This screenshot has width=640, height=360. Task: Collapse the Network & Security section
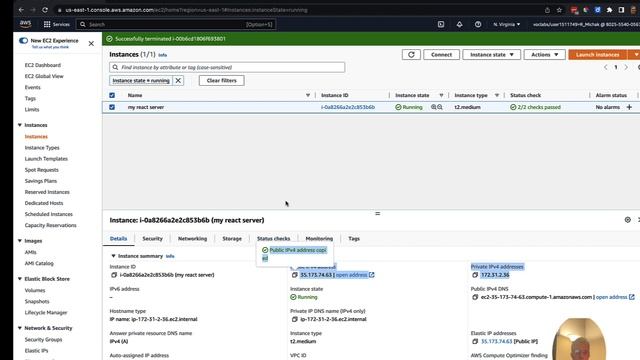point(20,328)
